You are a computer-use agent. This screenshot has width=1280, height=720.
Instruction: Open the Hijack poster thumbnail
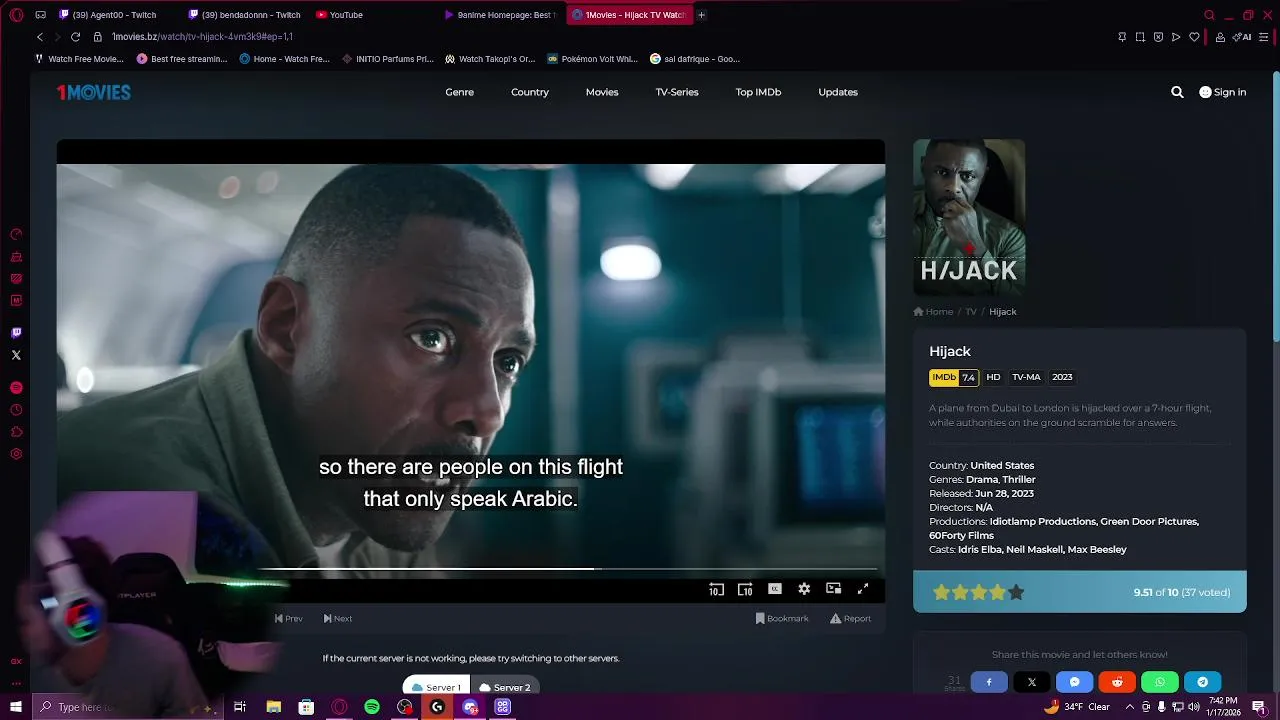click(969, 217)
